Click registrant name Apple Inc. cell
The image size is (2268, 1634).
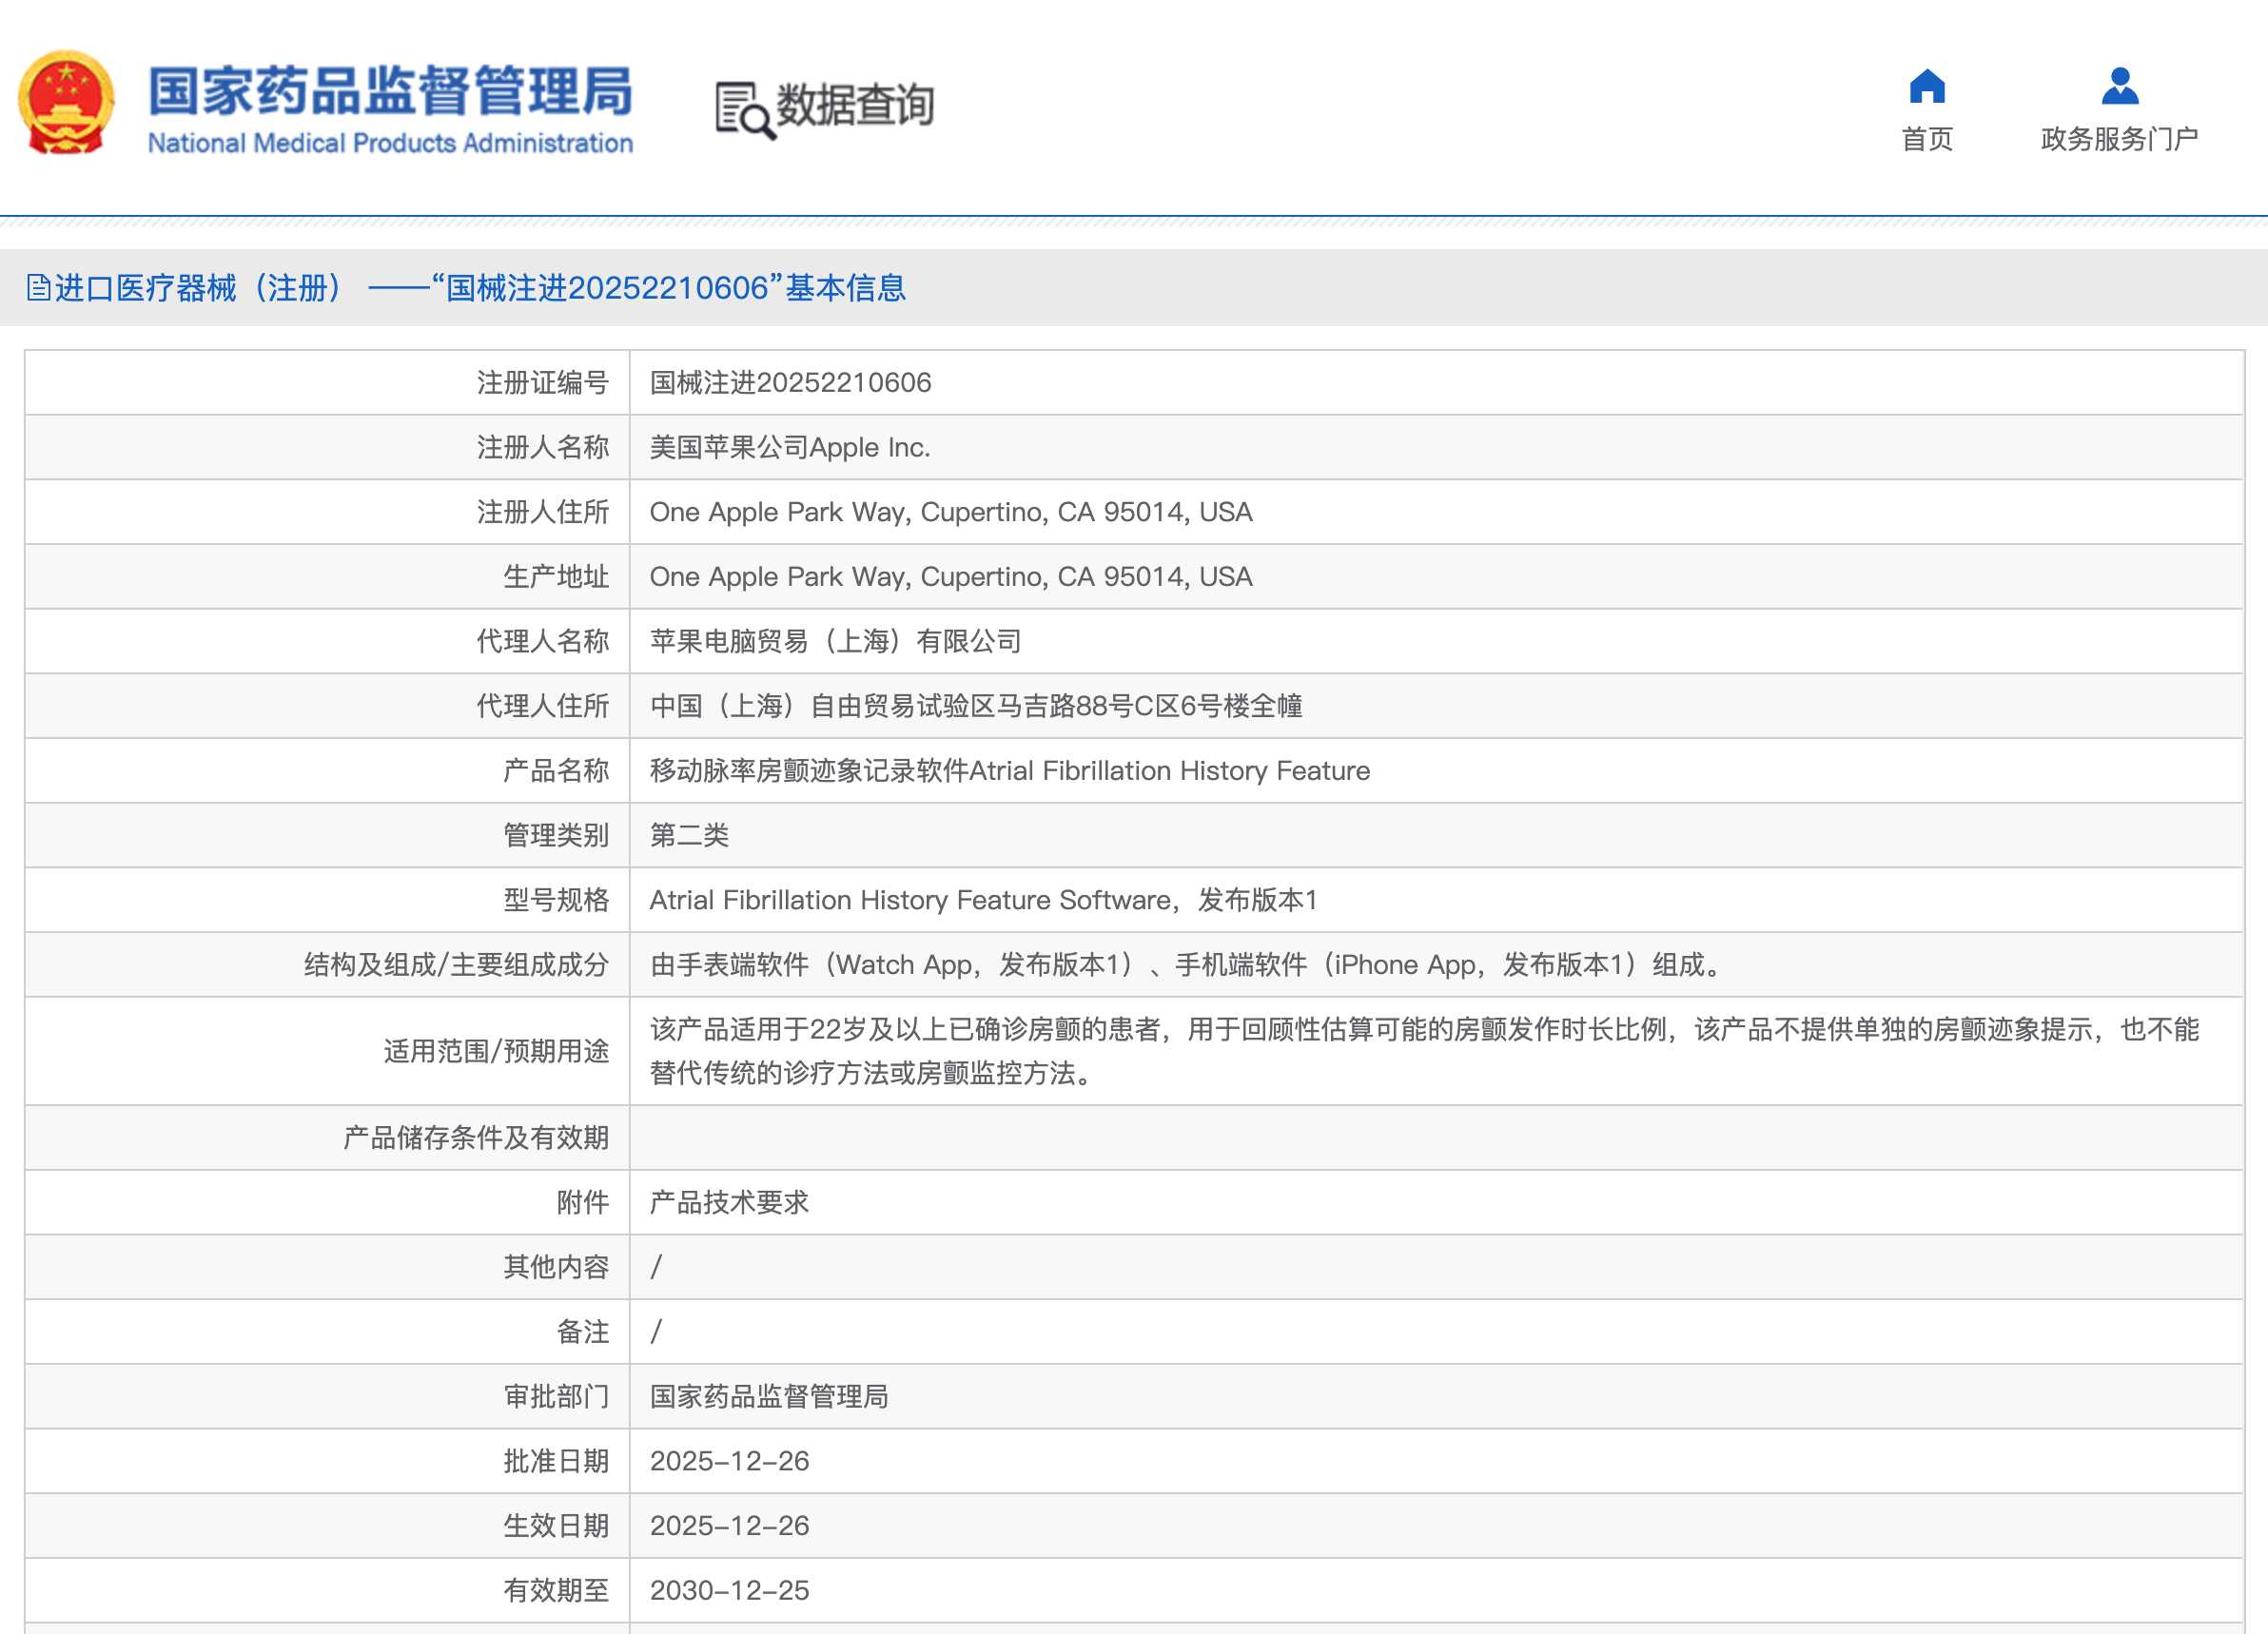tap(789, 447)
